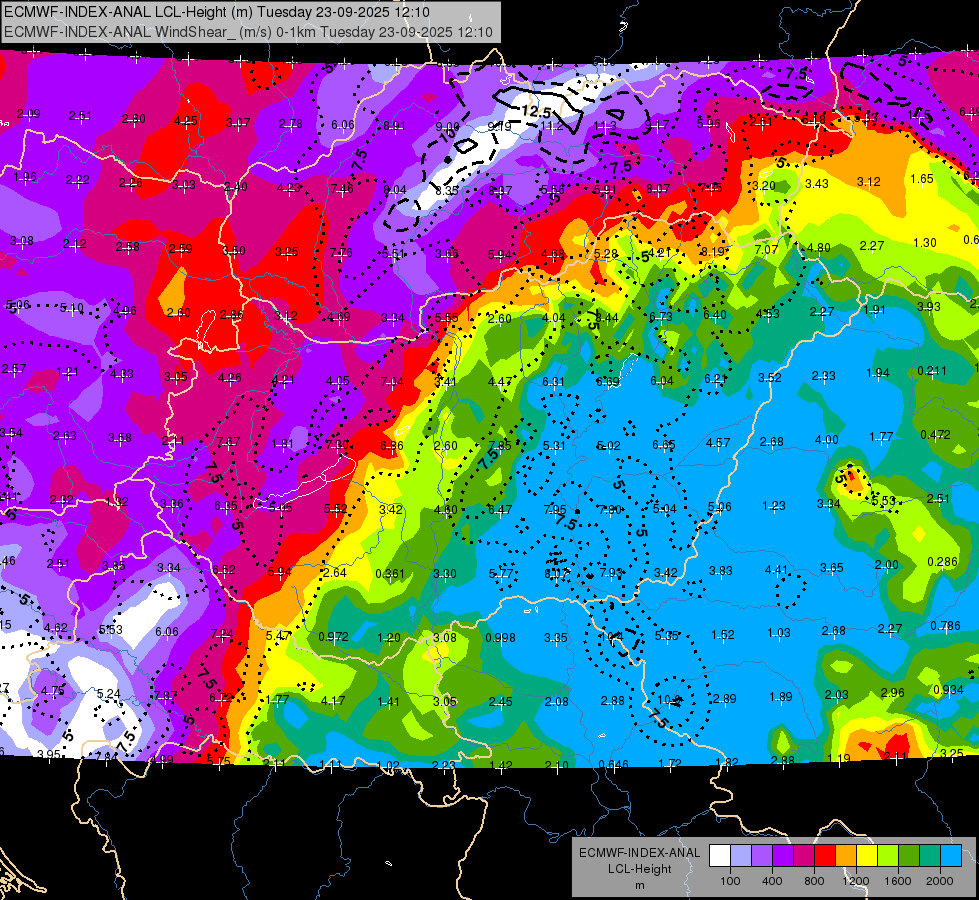This screenshot has width=979, height=900.
Task: Select the WindShear 0-1km header line
Action: [x=248, y=32]
